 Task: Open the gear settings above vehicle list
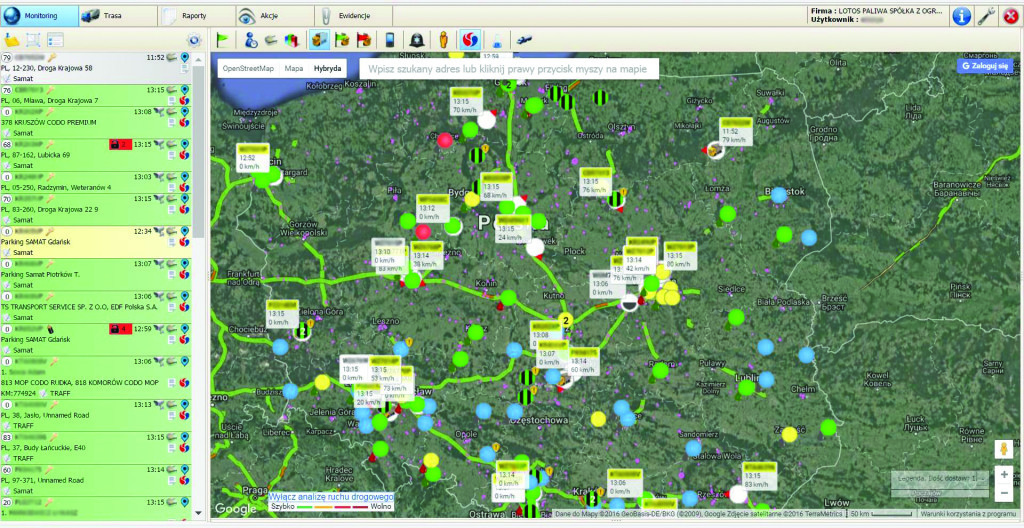pos(195,40)
